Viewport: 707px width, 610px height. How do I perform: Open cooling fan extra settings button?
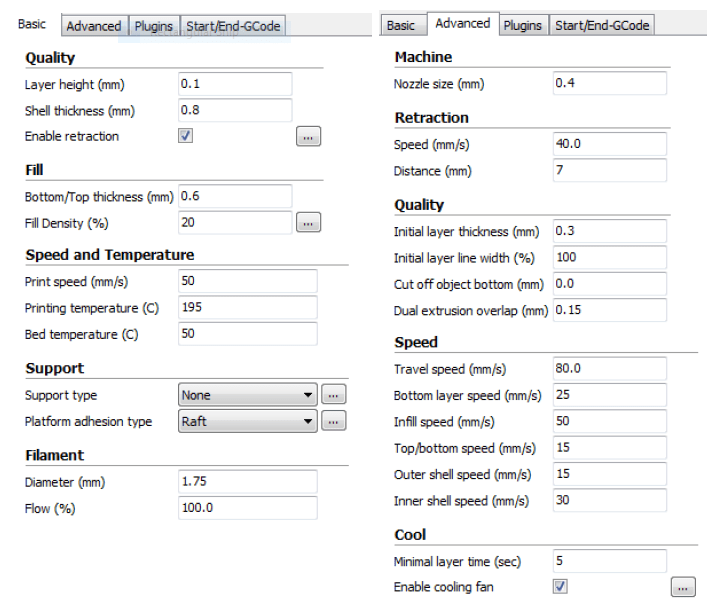click(x=683, y=587)
